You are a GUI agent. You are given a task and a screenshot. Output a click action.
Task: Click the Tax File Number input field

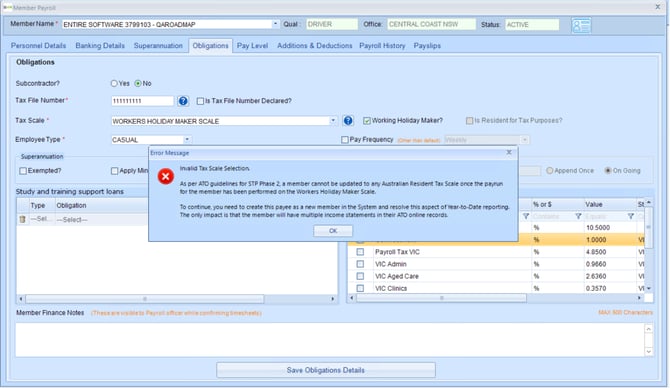click(x=142, y=101)
